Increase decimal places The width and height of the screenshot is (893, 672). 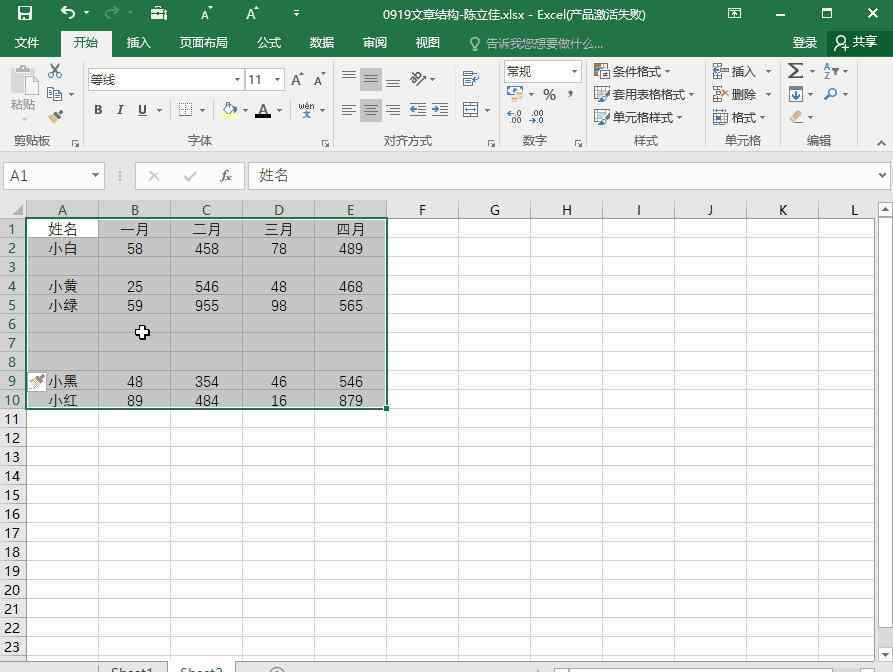point(514,117)
